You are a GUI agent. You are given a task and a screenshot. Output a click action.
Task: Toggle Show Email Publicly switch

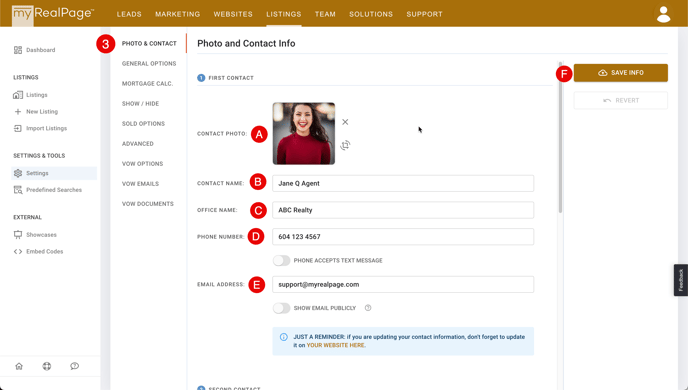[x=282, y=308]
